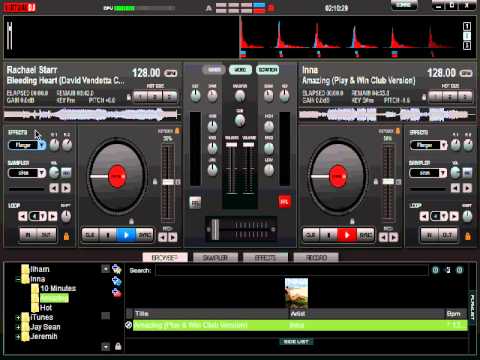Screen dimensions: 480x360
Task: Switch to the Sampler tab
Action: [x=215, y=258]
